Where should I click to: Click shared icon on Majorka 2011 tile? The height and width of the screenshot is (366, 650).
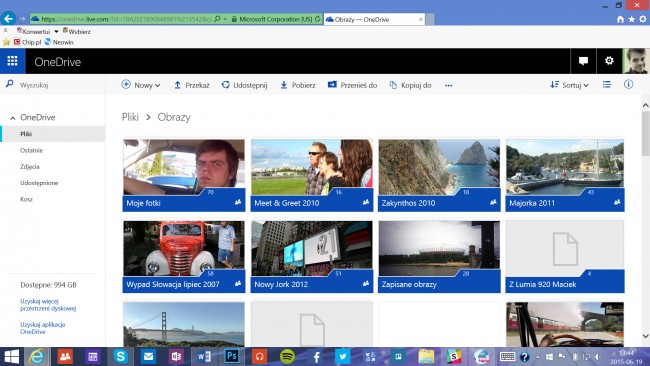(x=617, y=202)
